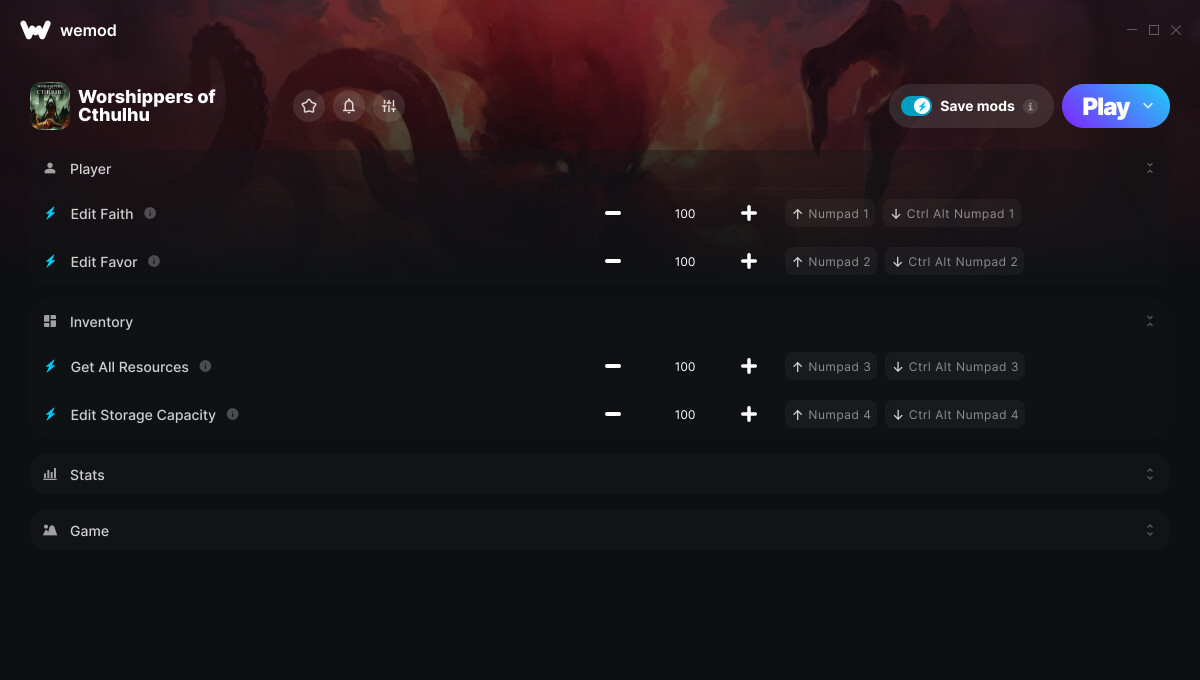Viewport: 1200px width, 680px height.
Task: Toggle the Save mods switch
Action: [x=916, y=106]
